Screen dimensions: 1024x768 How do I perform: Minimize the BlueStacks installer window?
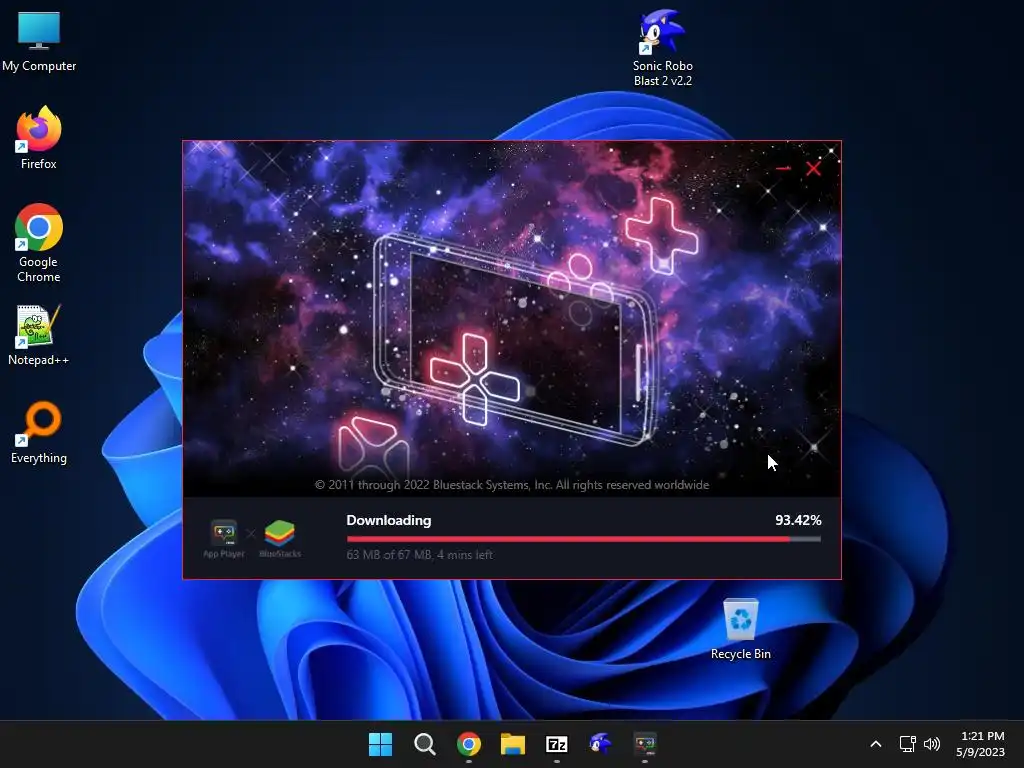(783, 168)
